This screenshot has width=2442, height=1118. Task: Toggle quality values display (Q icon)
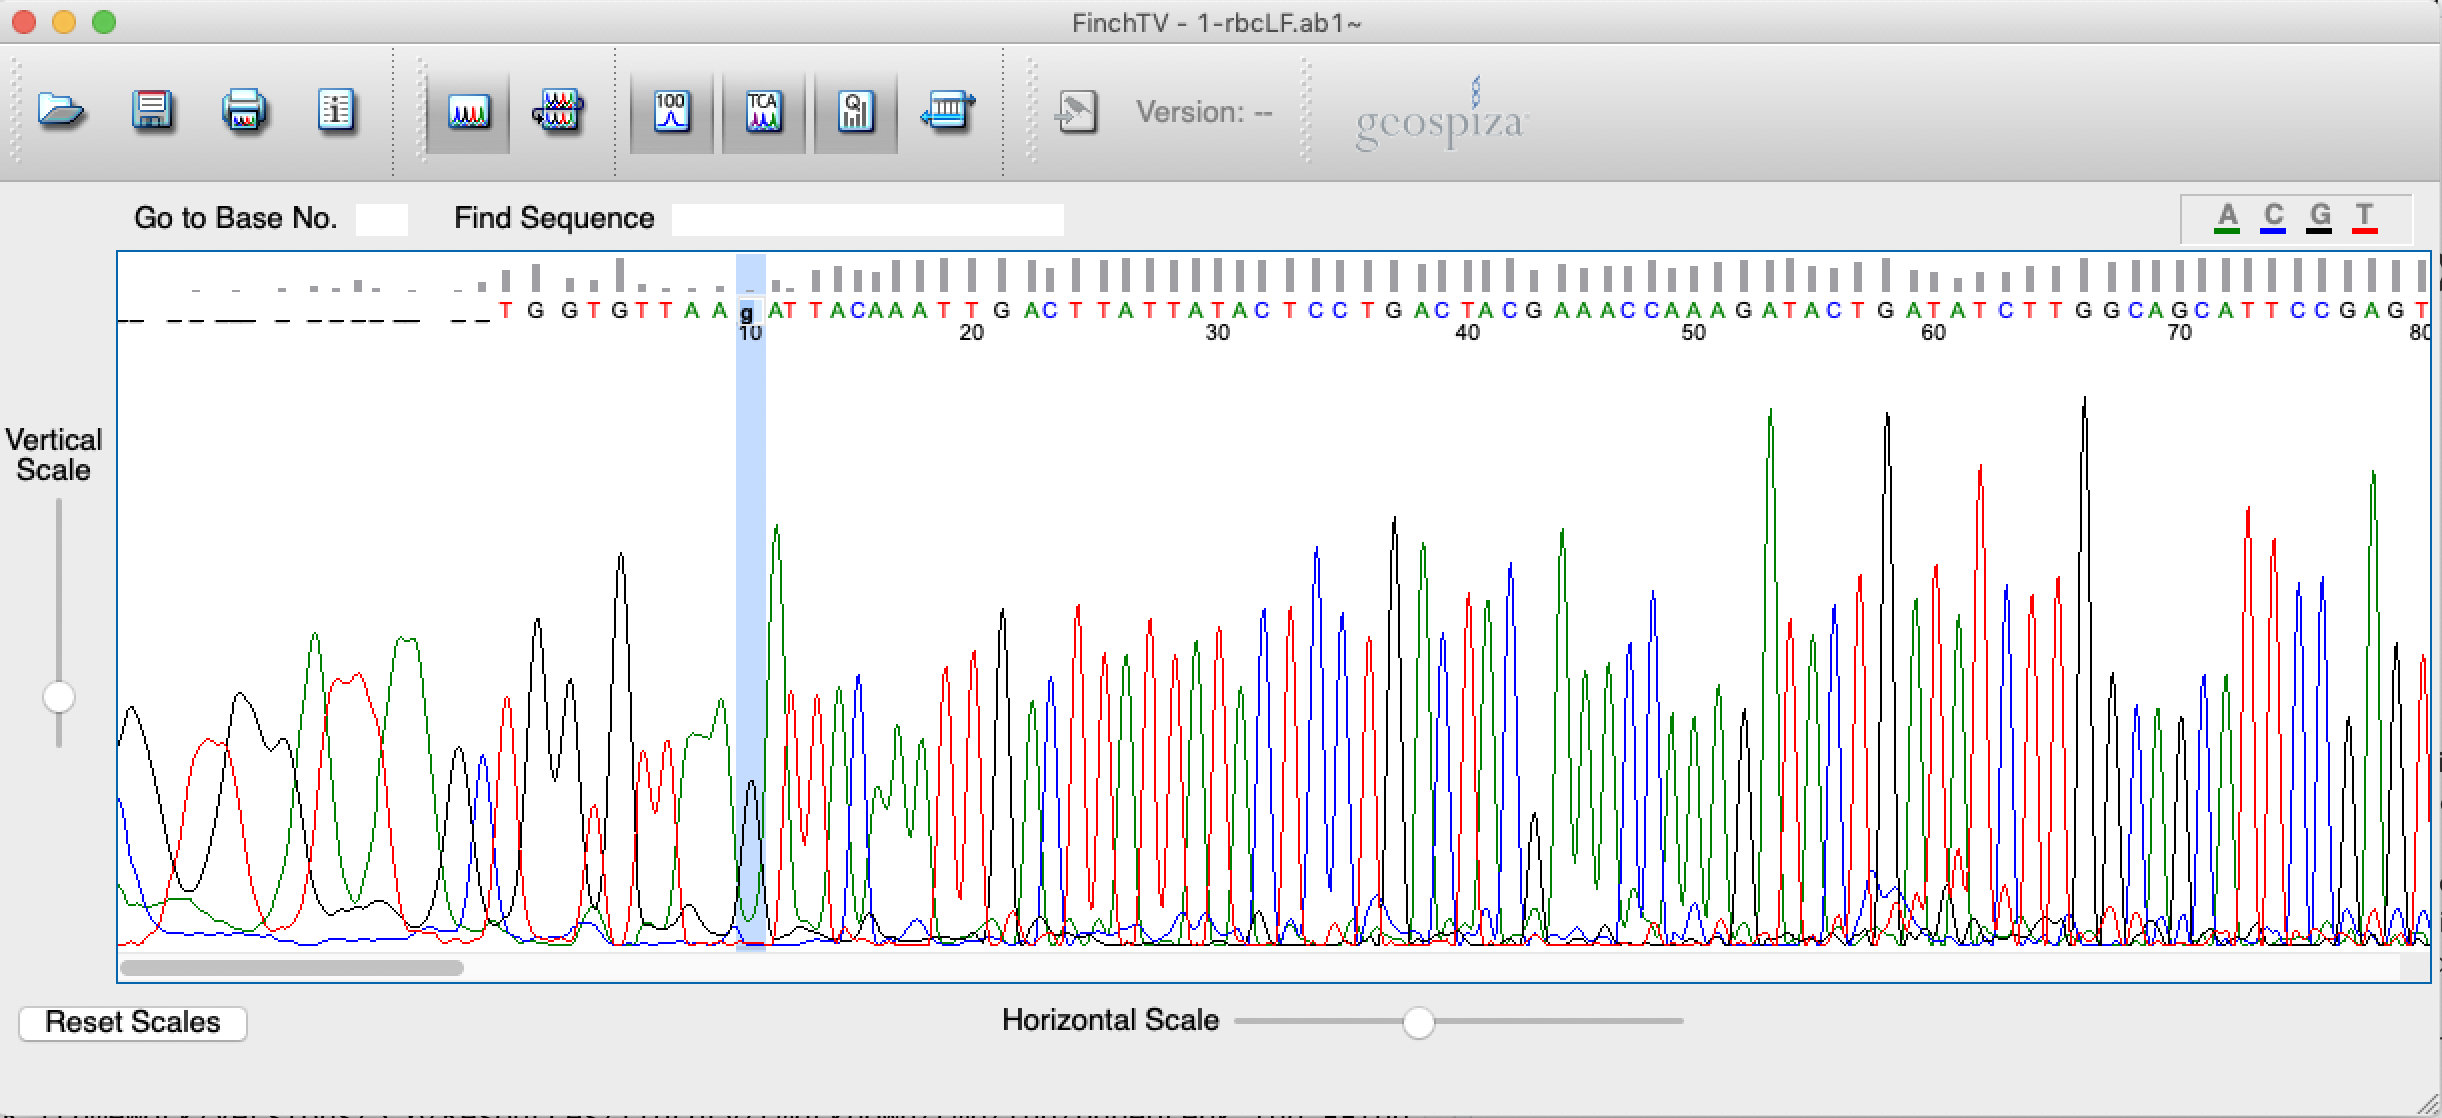tap(855, 112)
